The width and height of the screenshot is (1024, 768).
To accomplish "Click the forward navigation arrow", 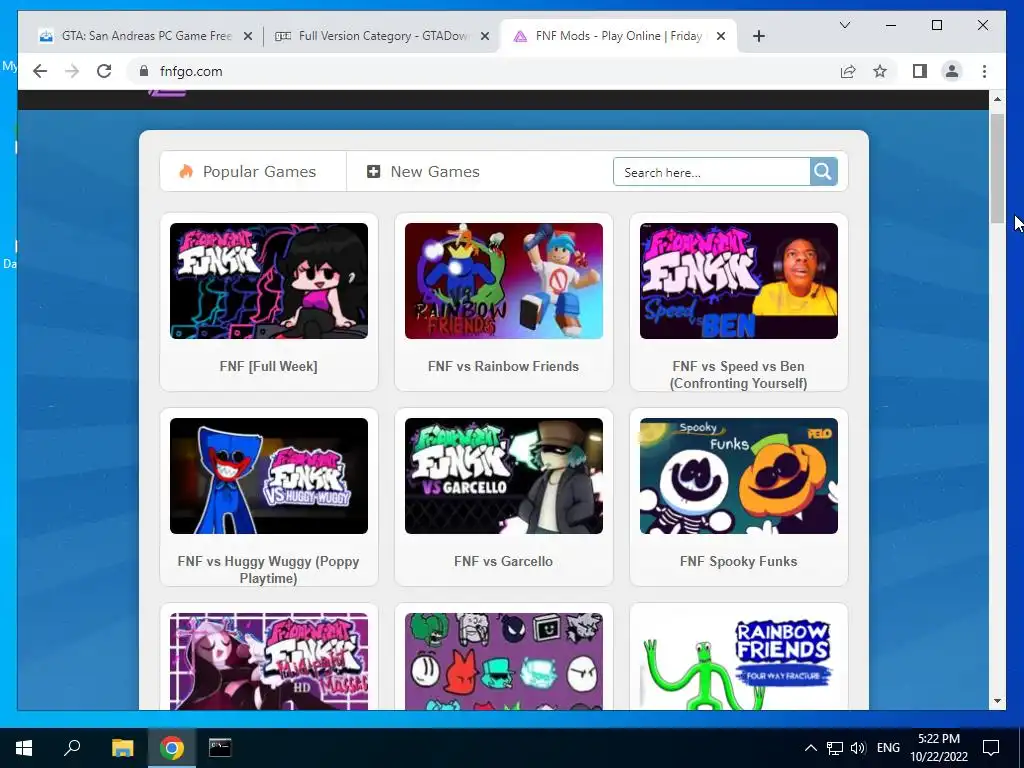I will (x=72, y=71).
